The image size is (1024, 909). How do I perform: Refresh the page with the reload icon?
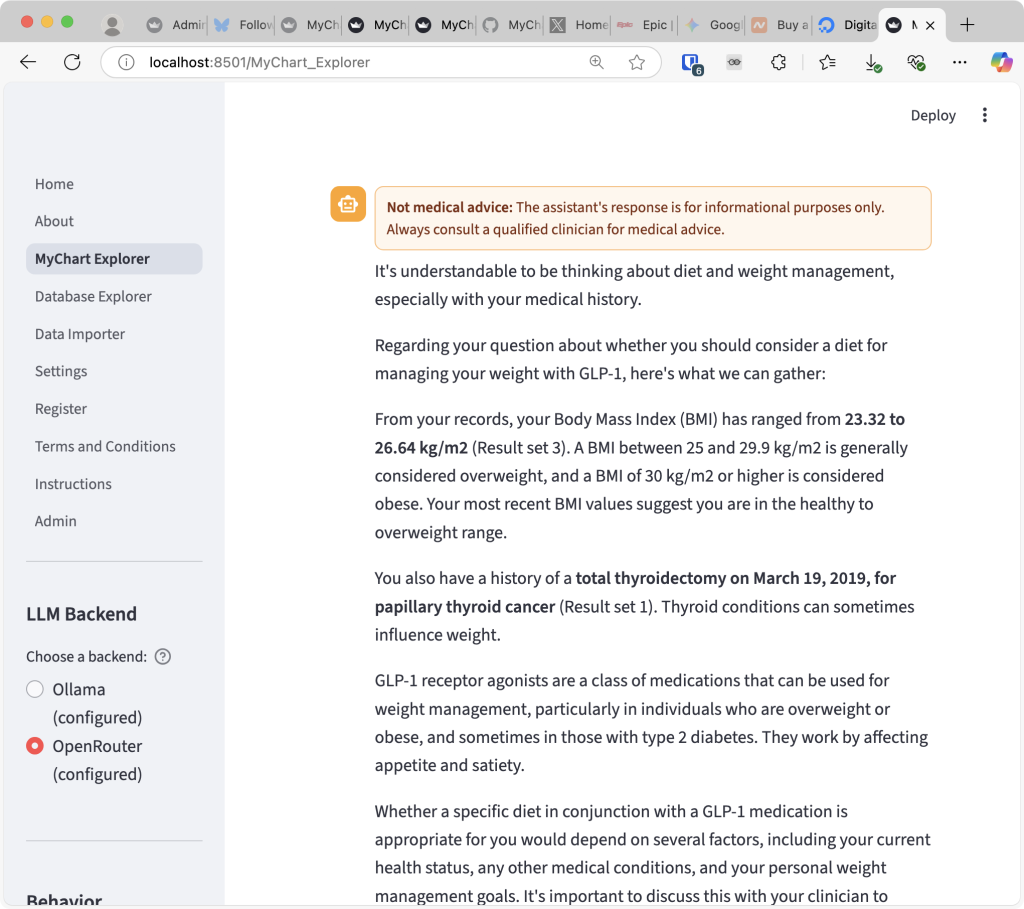pos(72,62)
